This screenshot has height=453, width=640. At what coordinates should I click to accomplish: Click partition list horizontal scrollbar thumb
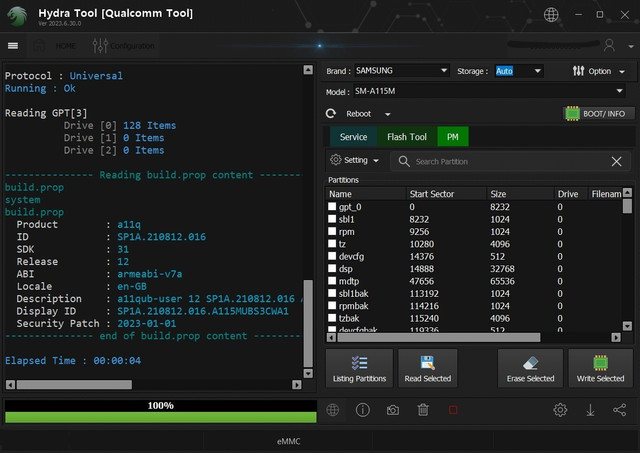439,338
